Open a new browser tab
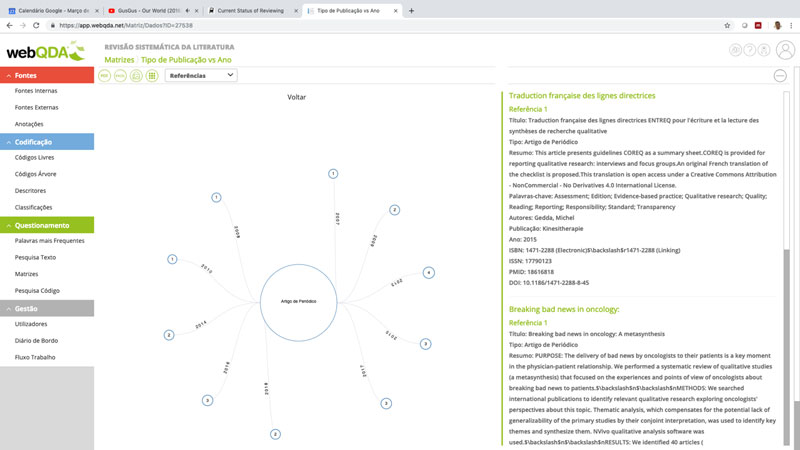This screenshot has height=450, width=800. point(411,11)
